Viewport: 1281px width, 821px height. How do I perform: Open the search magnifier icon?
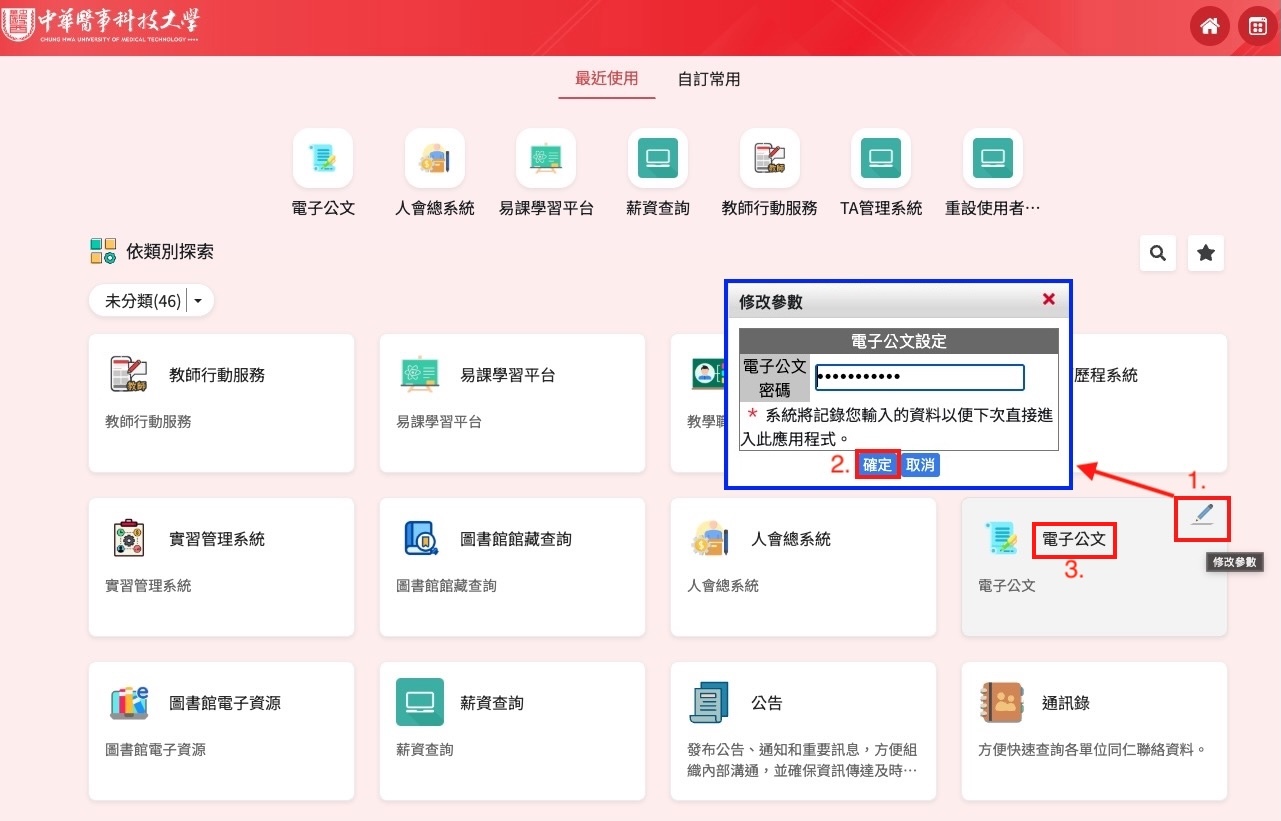click(x=1157, y=253)
